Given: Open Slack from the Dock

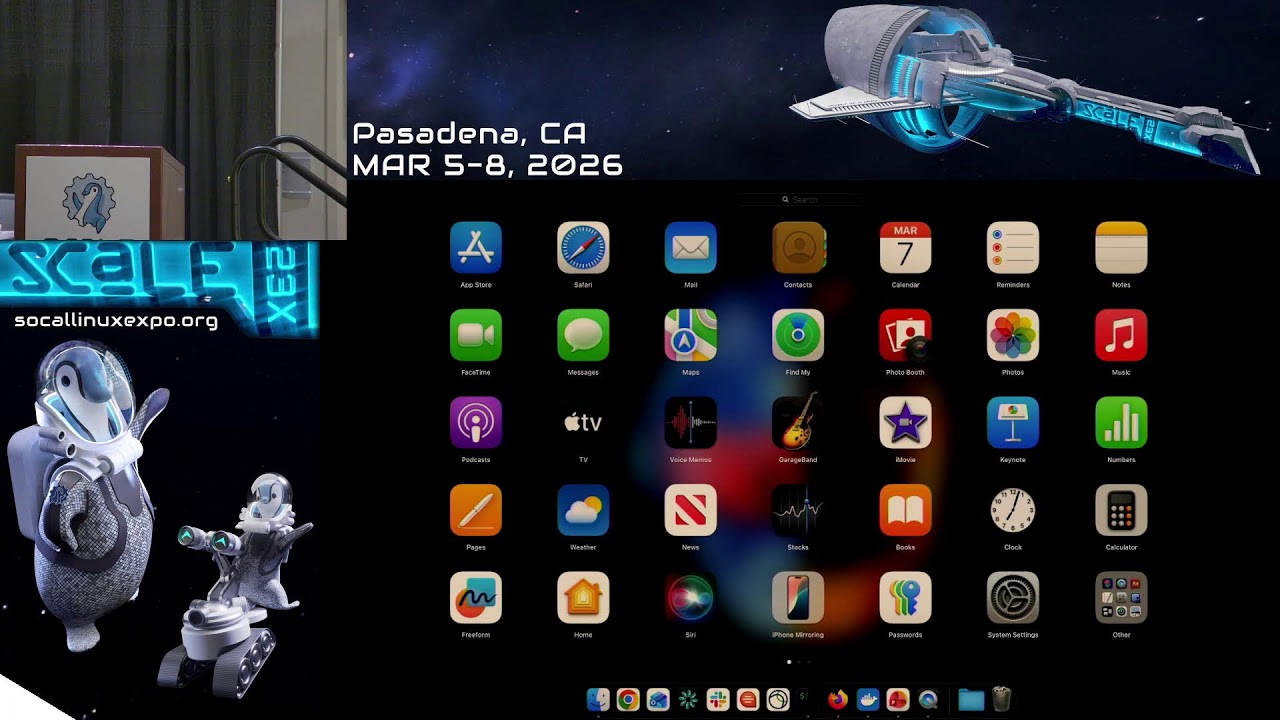Looking at the screenshot, I should tap(718, 700).
